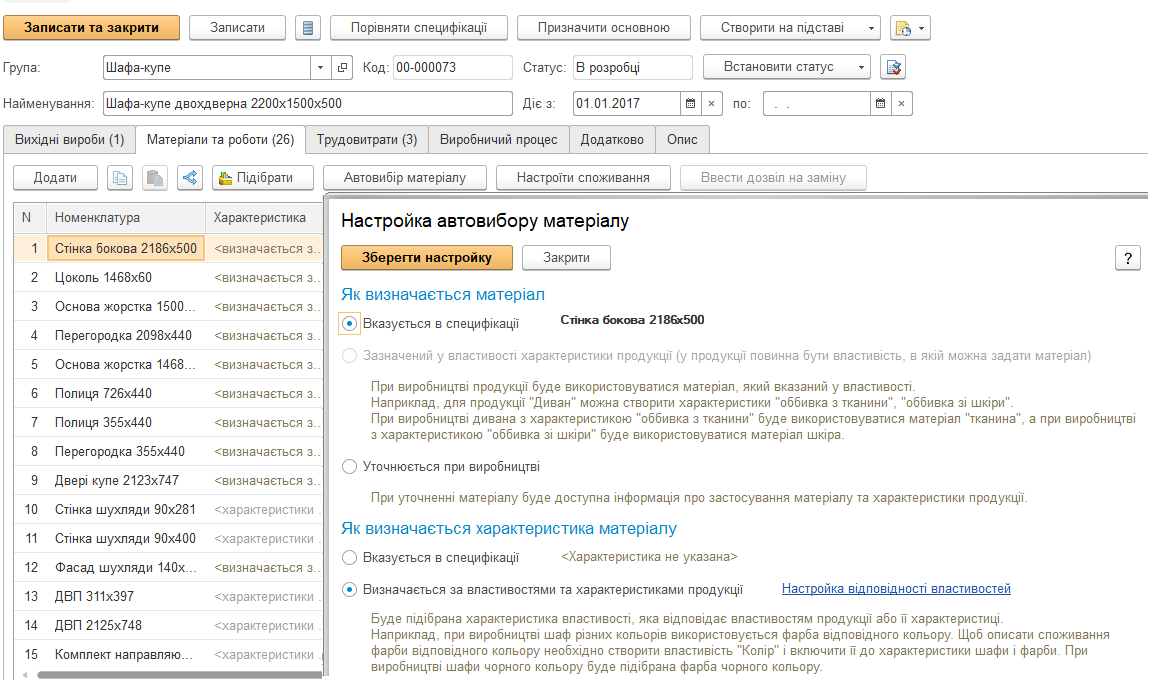Click the icon next to Встановити статус
Screen dimensions: 1149x680
[892, 68]
